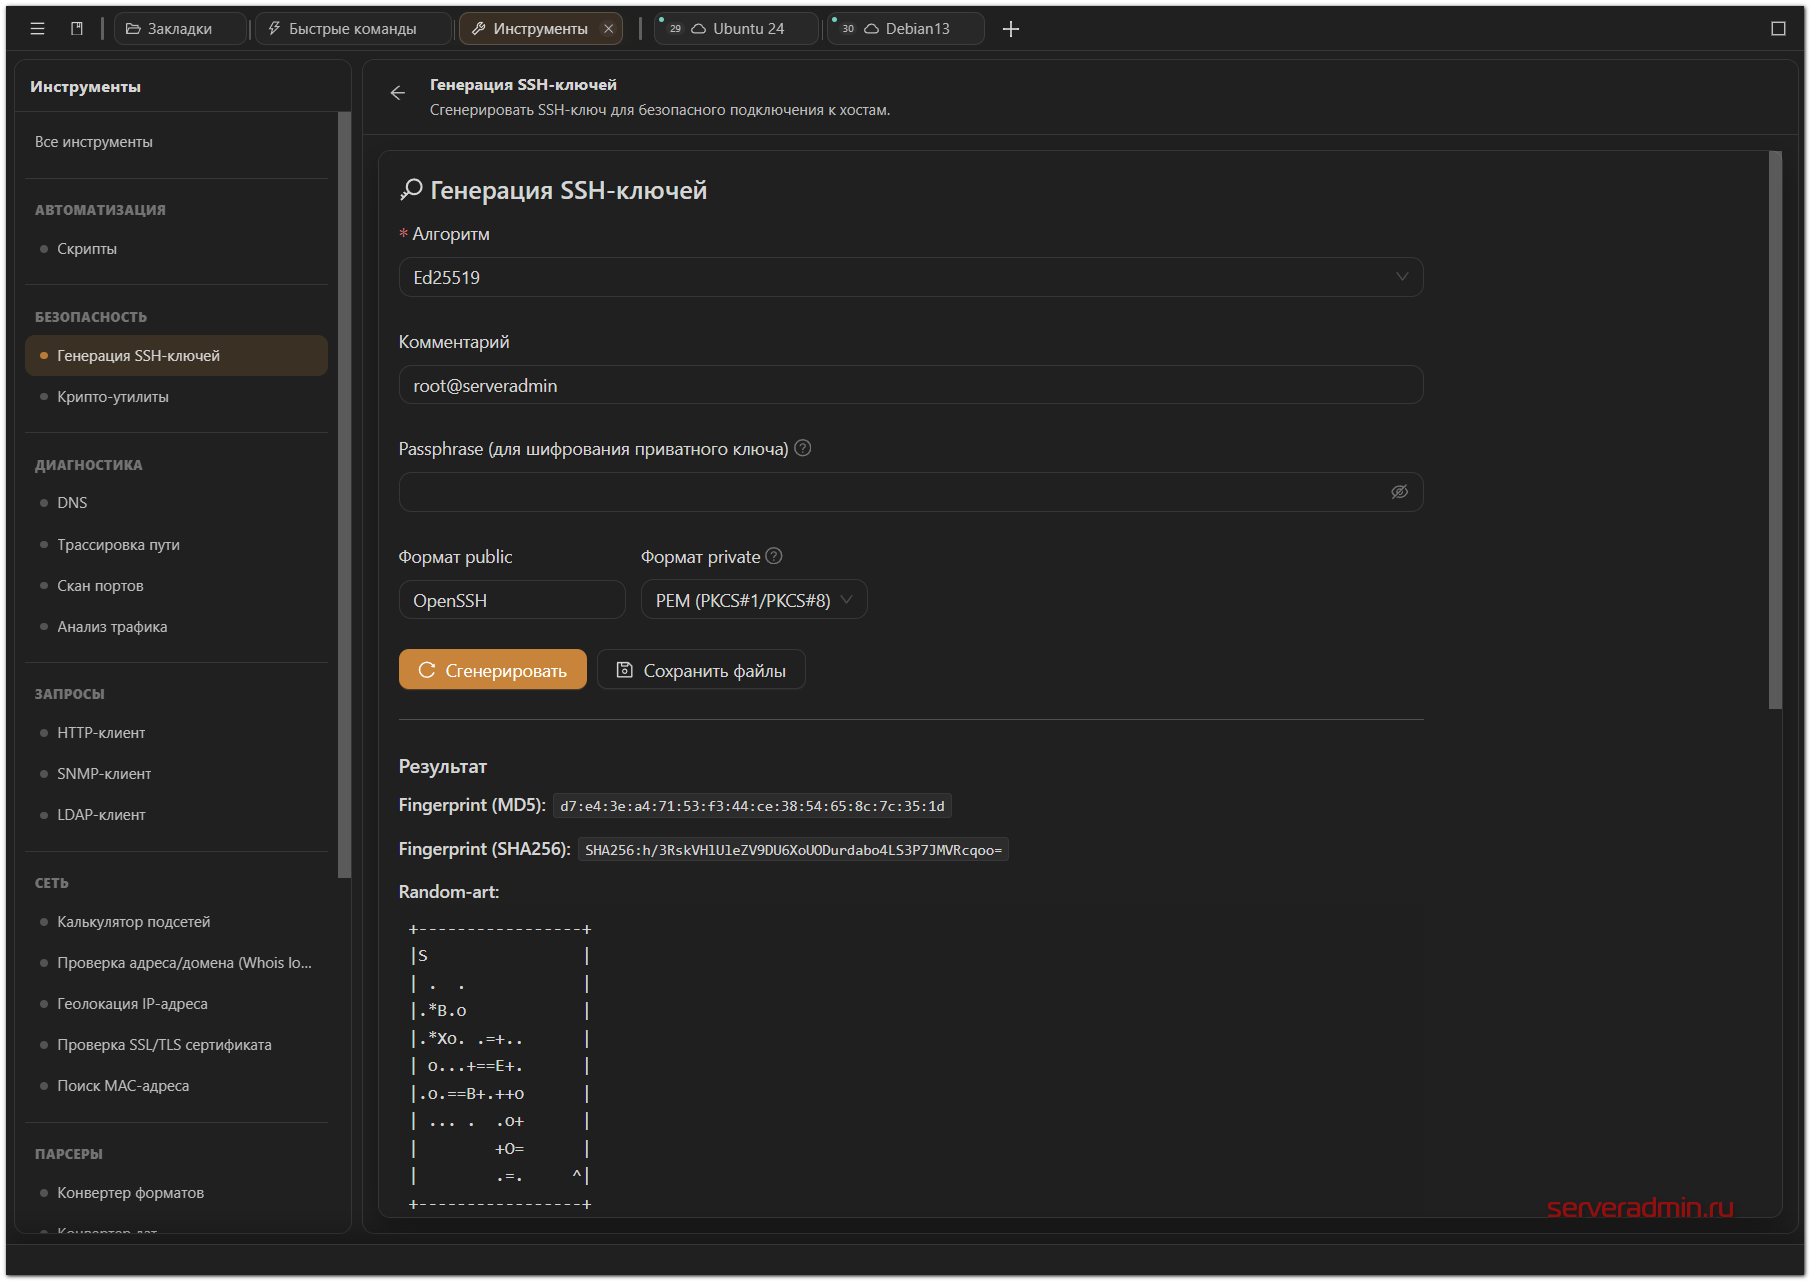The width and height of the screenshot is (1810, 1281).
Task: Go back using the arrow icon
Action: [398, 93]
